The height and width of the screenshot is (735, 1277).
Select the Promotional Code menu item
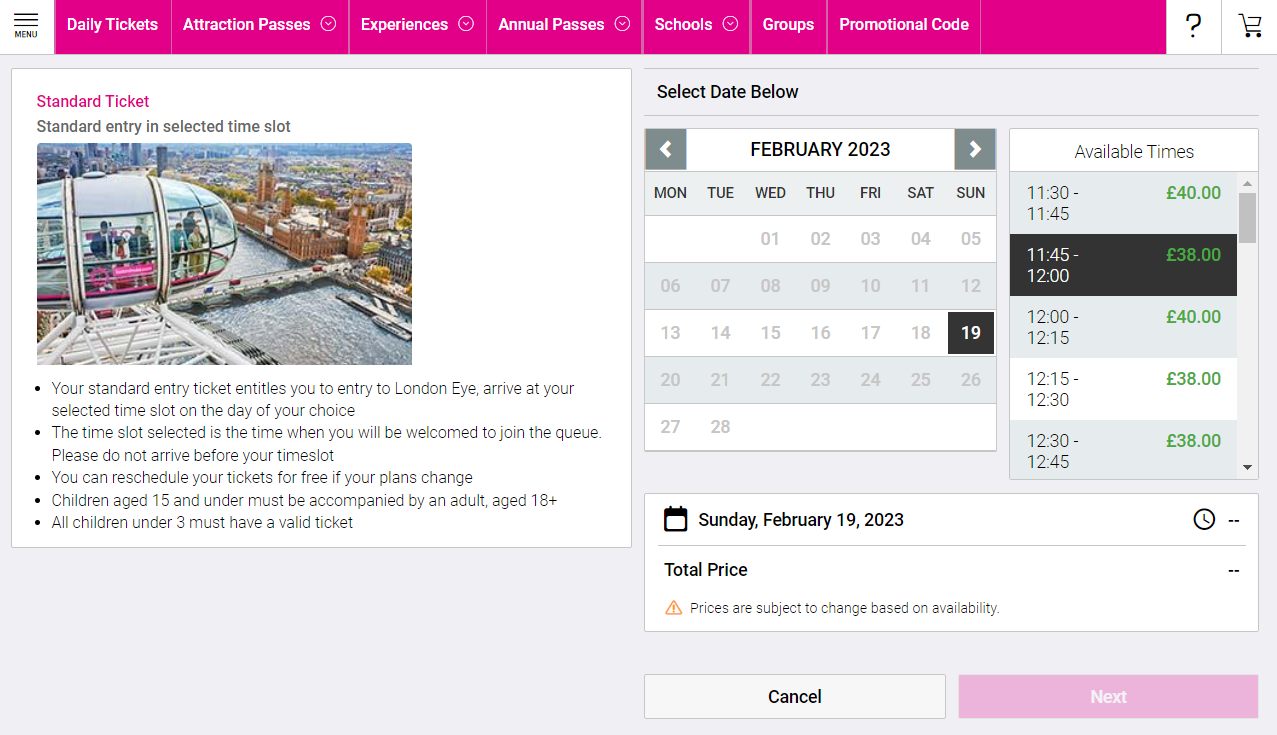pos(903,25)
